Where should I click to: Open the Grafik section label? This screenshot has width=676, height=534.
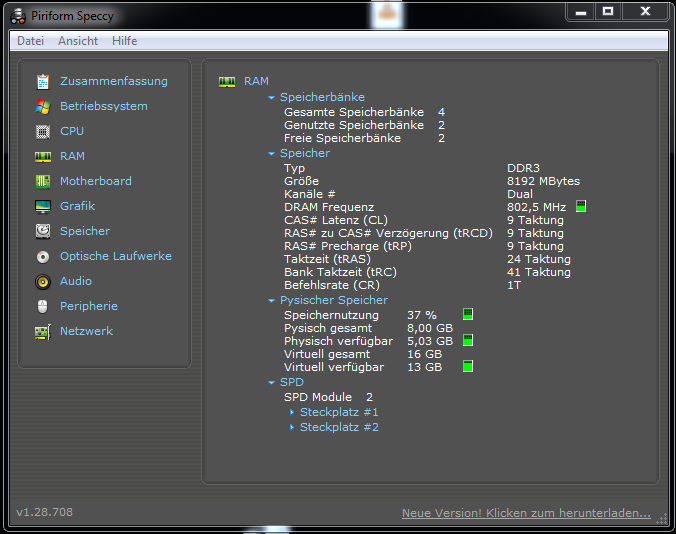click(x=78, y=206)
